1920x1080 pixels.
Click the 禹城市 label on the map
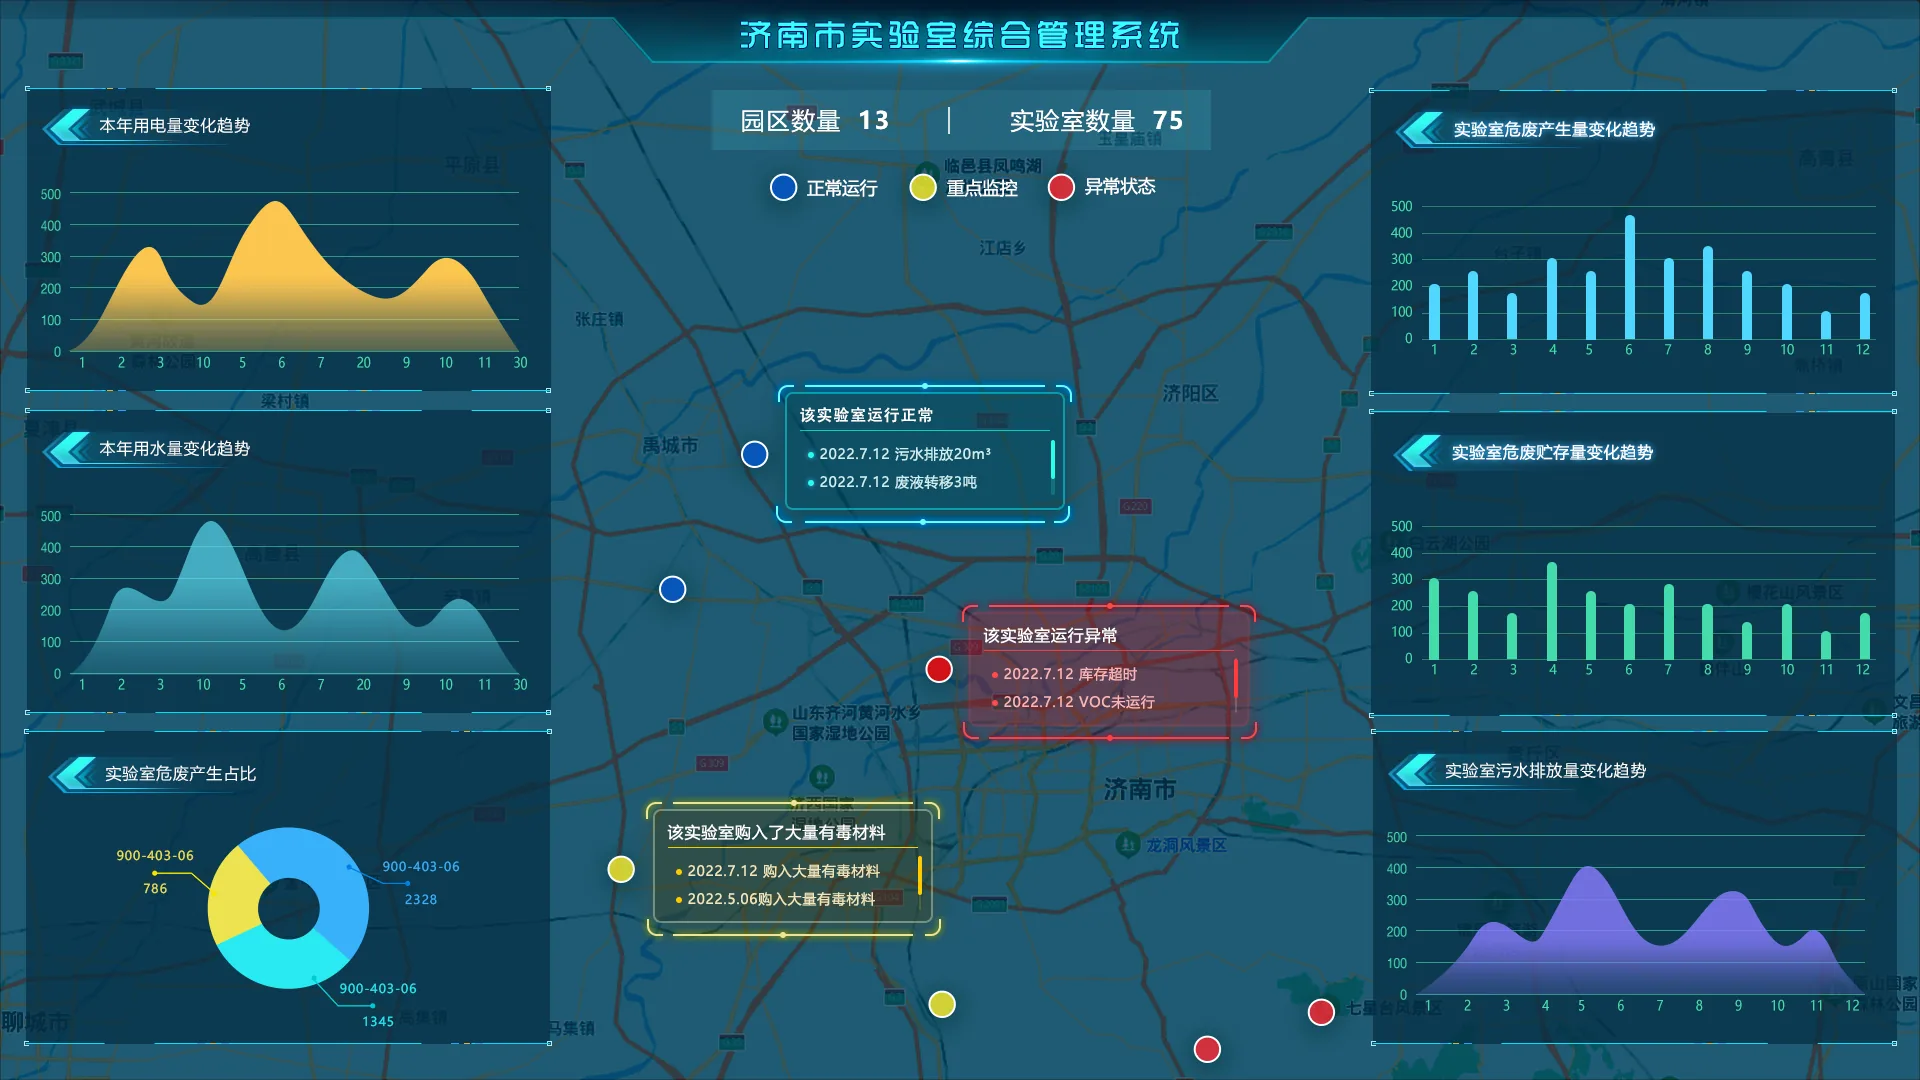(x=670, y=445)
